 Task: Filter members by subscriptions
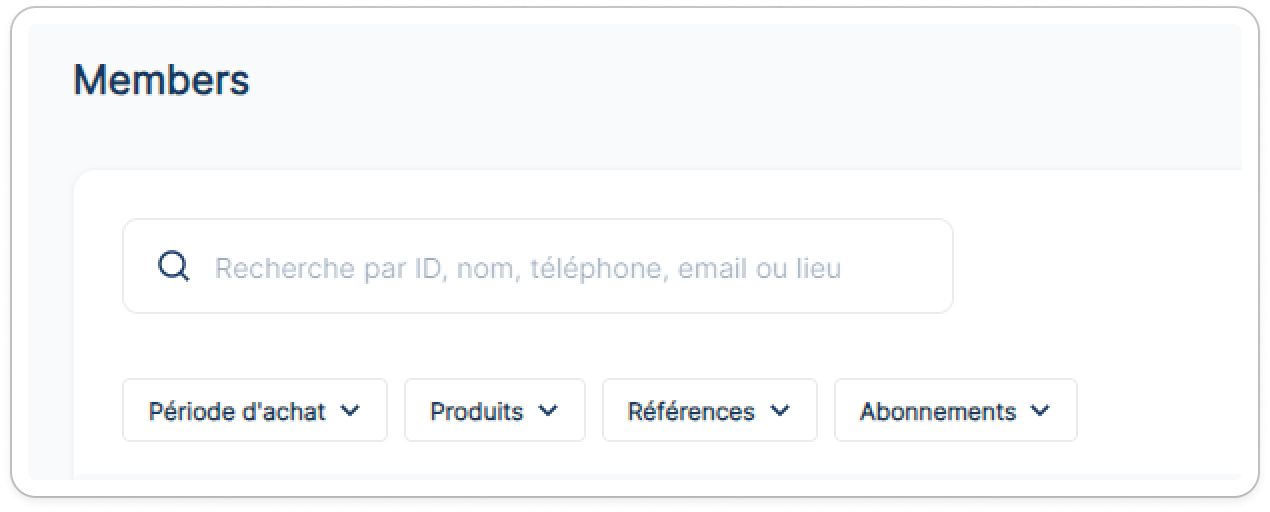(956, 410)
